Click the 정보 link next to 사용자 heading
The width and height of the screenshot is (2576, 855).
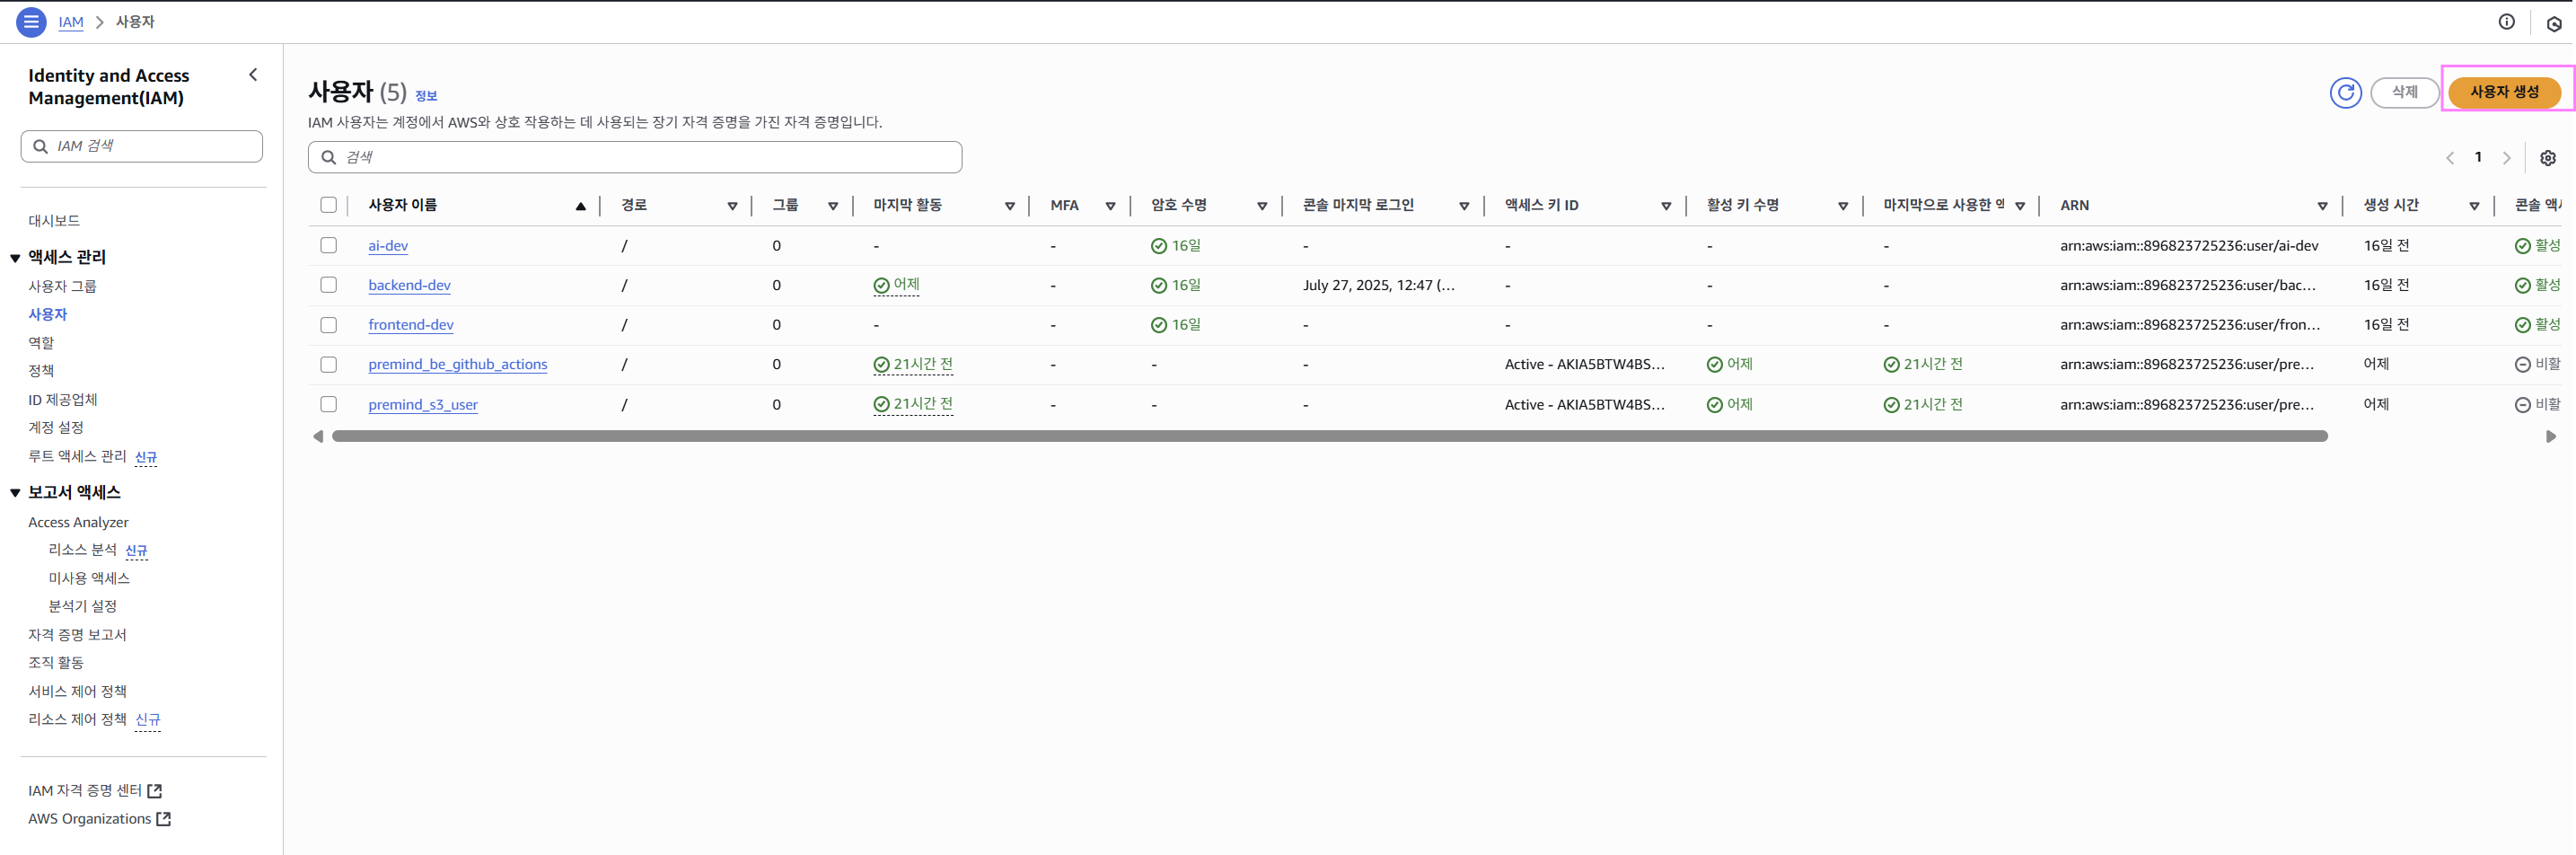(x=426, y=96)
